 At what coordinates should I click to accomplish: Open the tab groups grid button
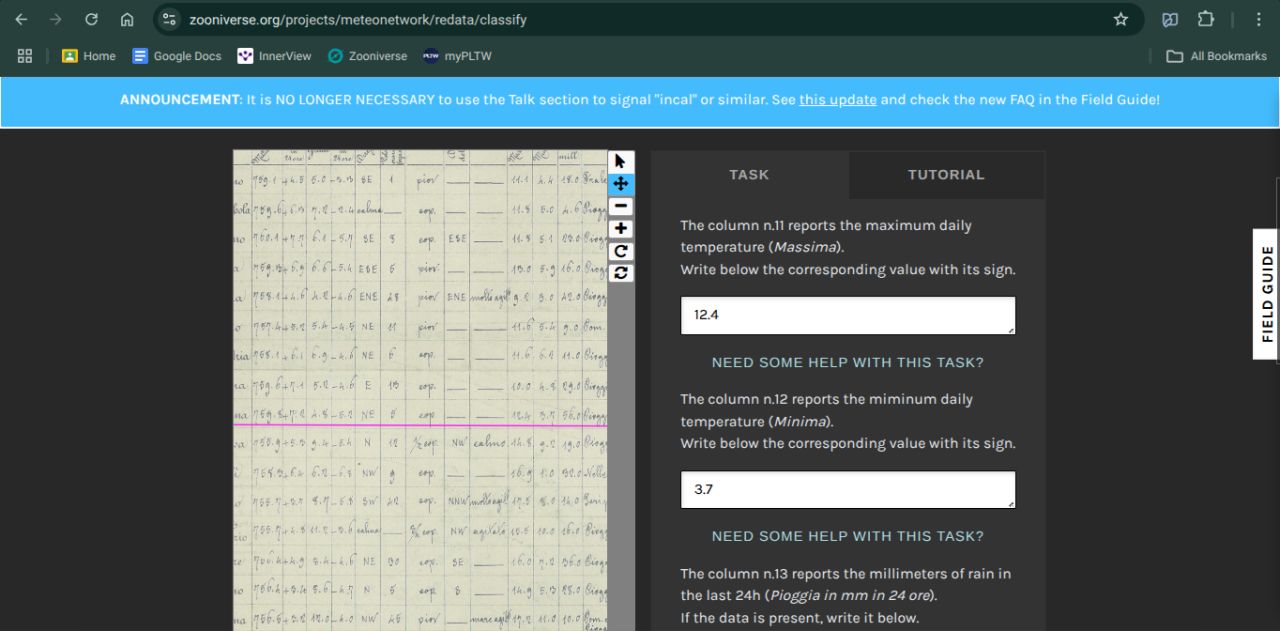point(25,56)
